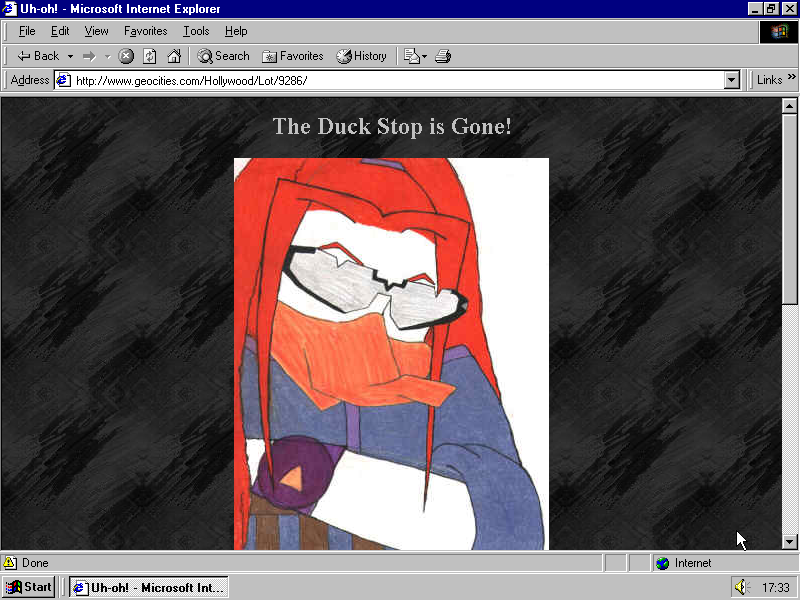Click the scrollbar up arrow
Screen dimensions: 800x600
point(789,106)
